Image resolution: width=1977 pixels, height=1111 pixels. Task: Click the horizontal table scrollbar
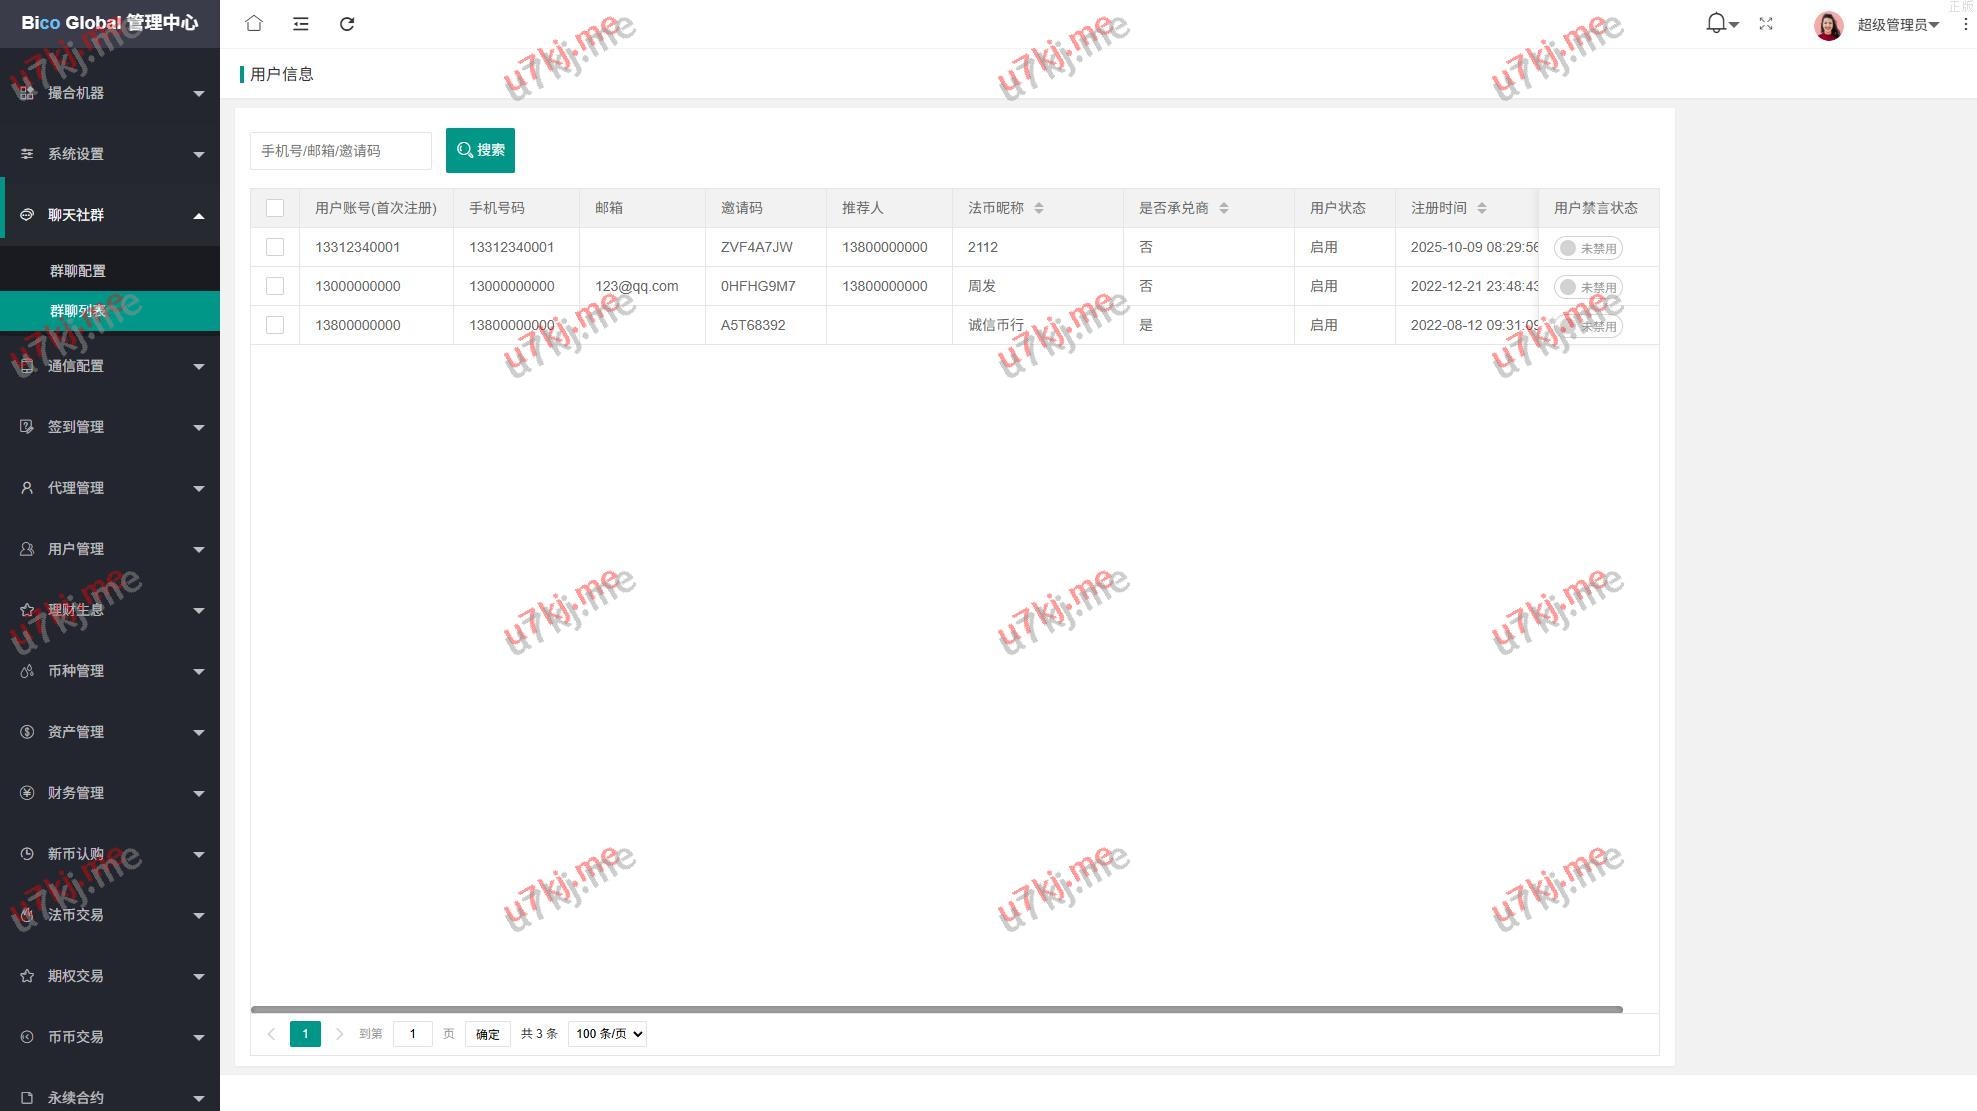pos(936,1009)
